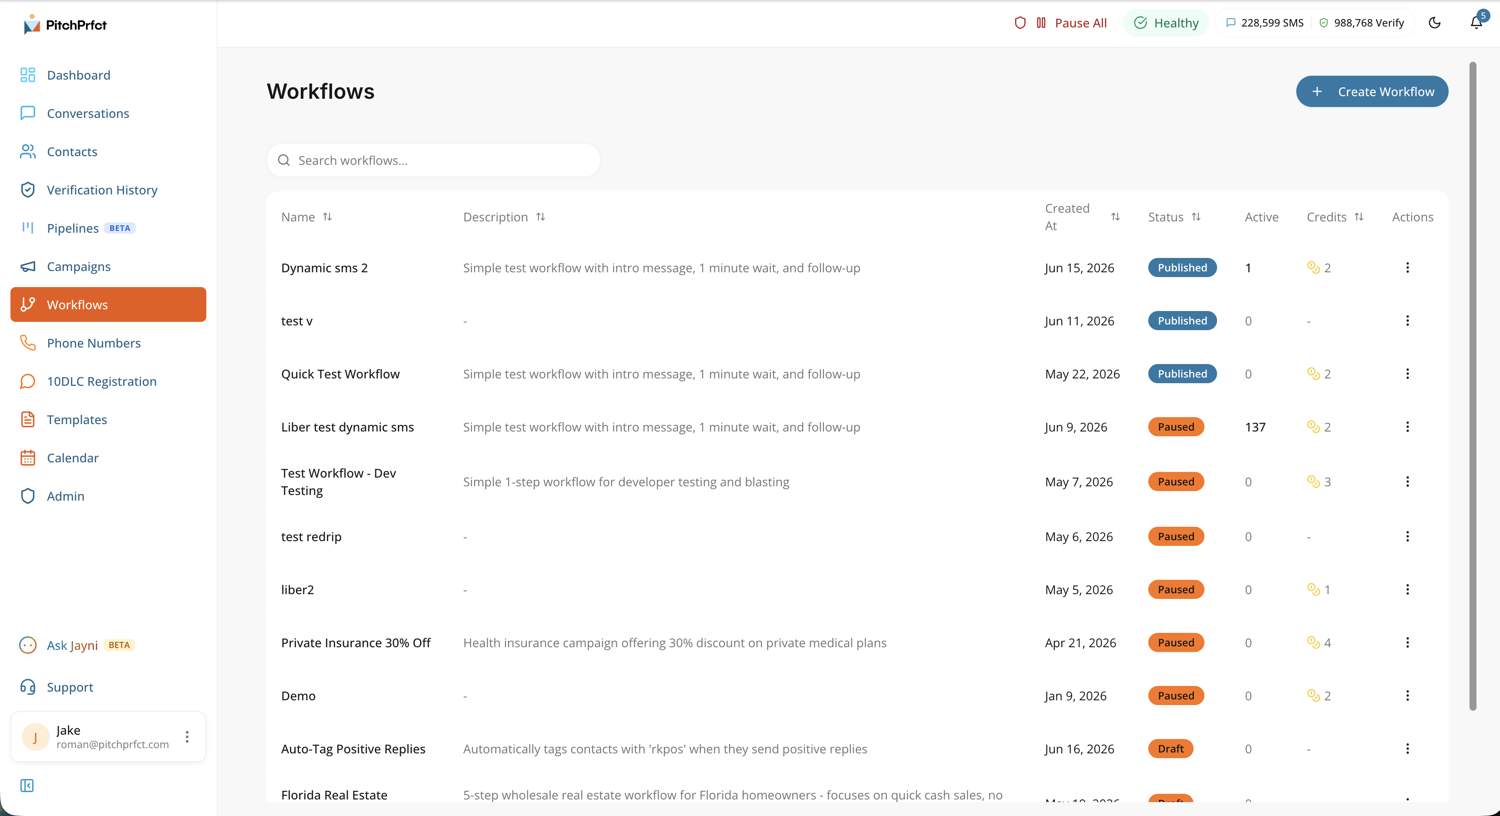Collapse sidebar panel icon
The image size is (1500, 816).
[27, 786]
